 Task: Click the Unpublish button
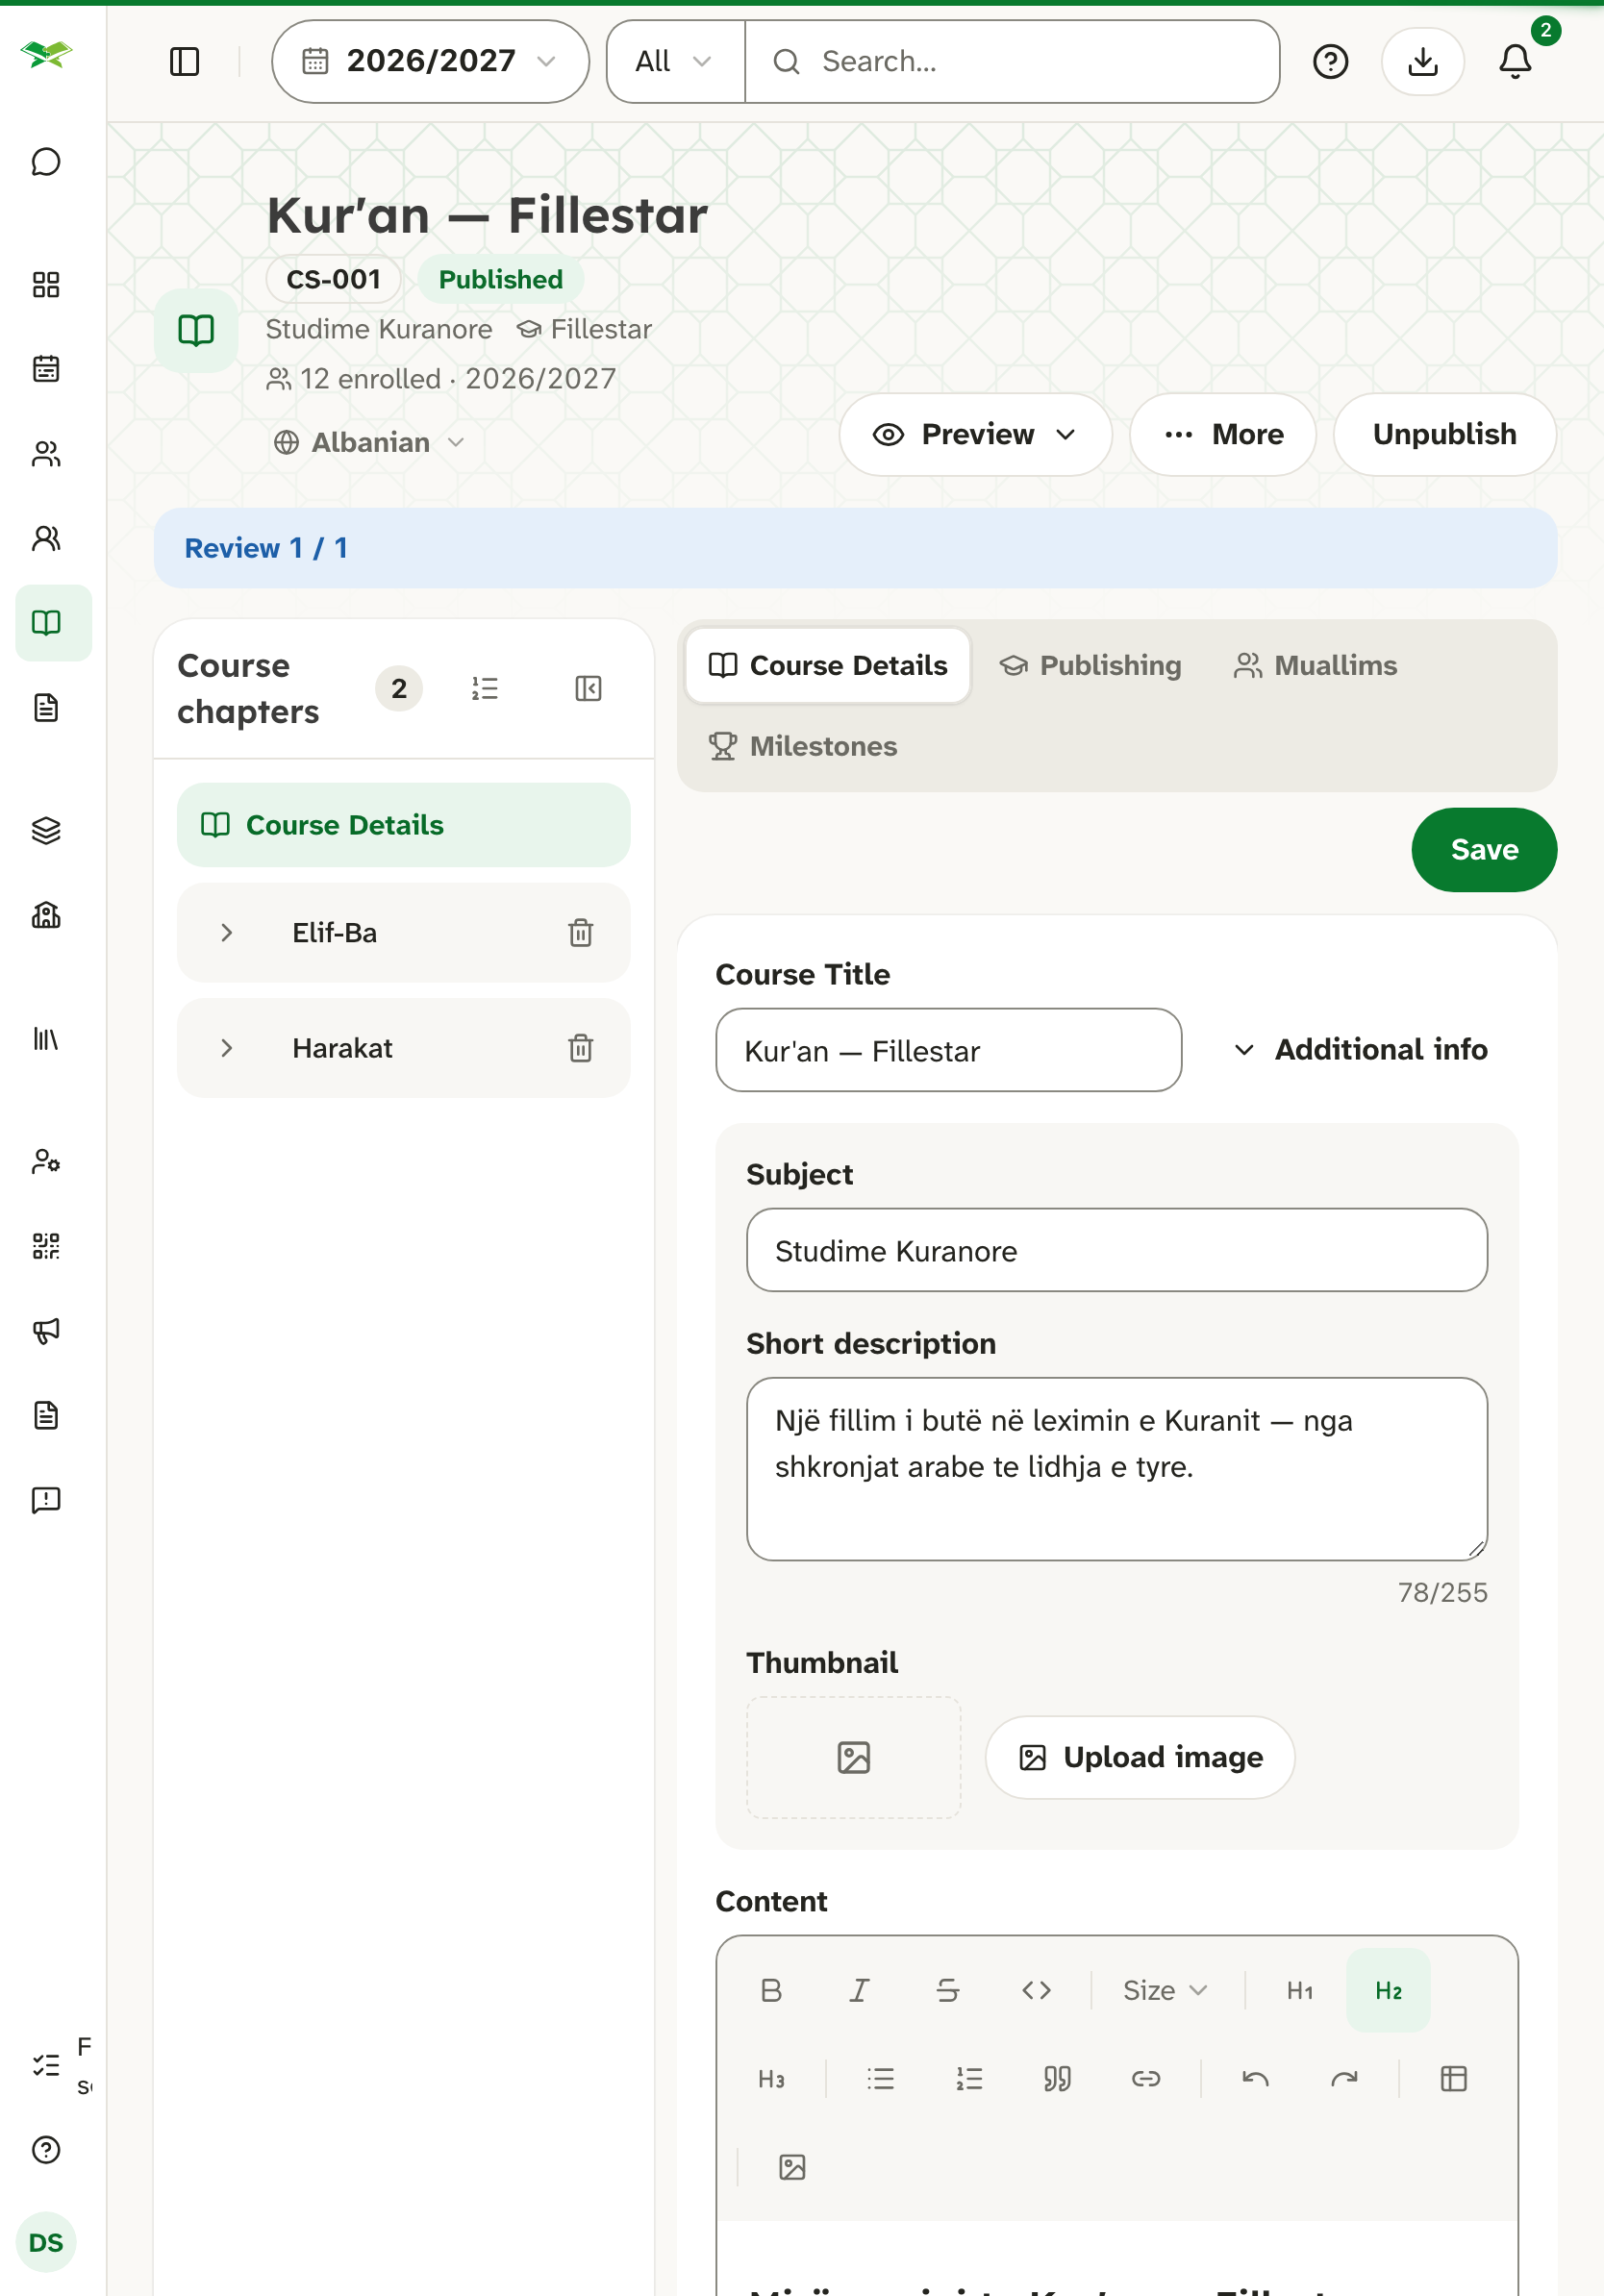click(x=1444, y=434)
